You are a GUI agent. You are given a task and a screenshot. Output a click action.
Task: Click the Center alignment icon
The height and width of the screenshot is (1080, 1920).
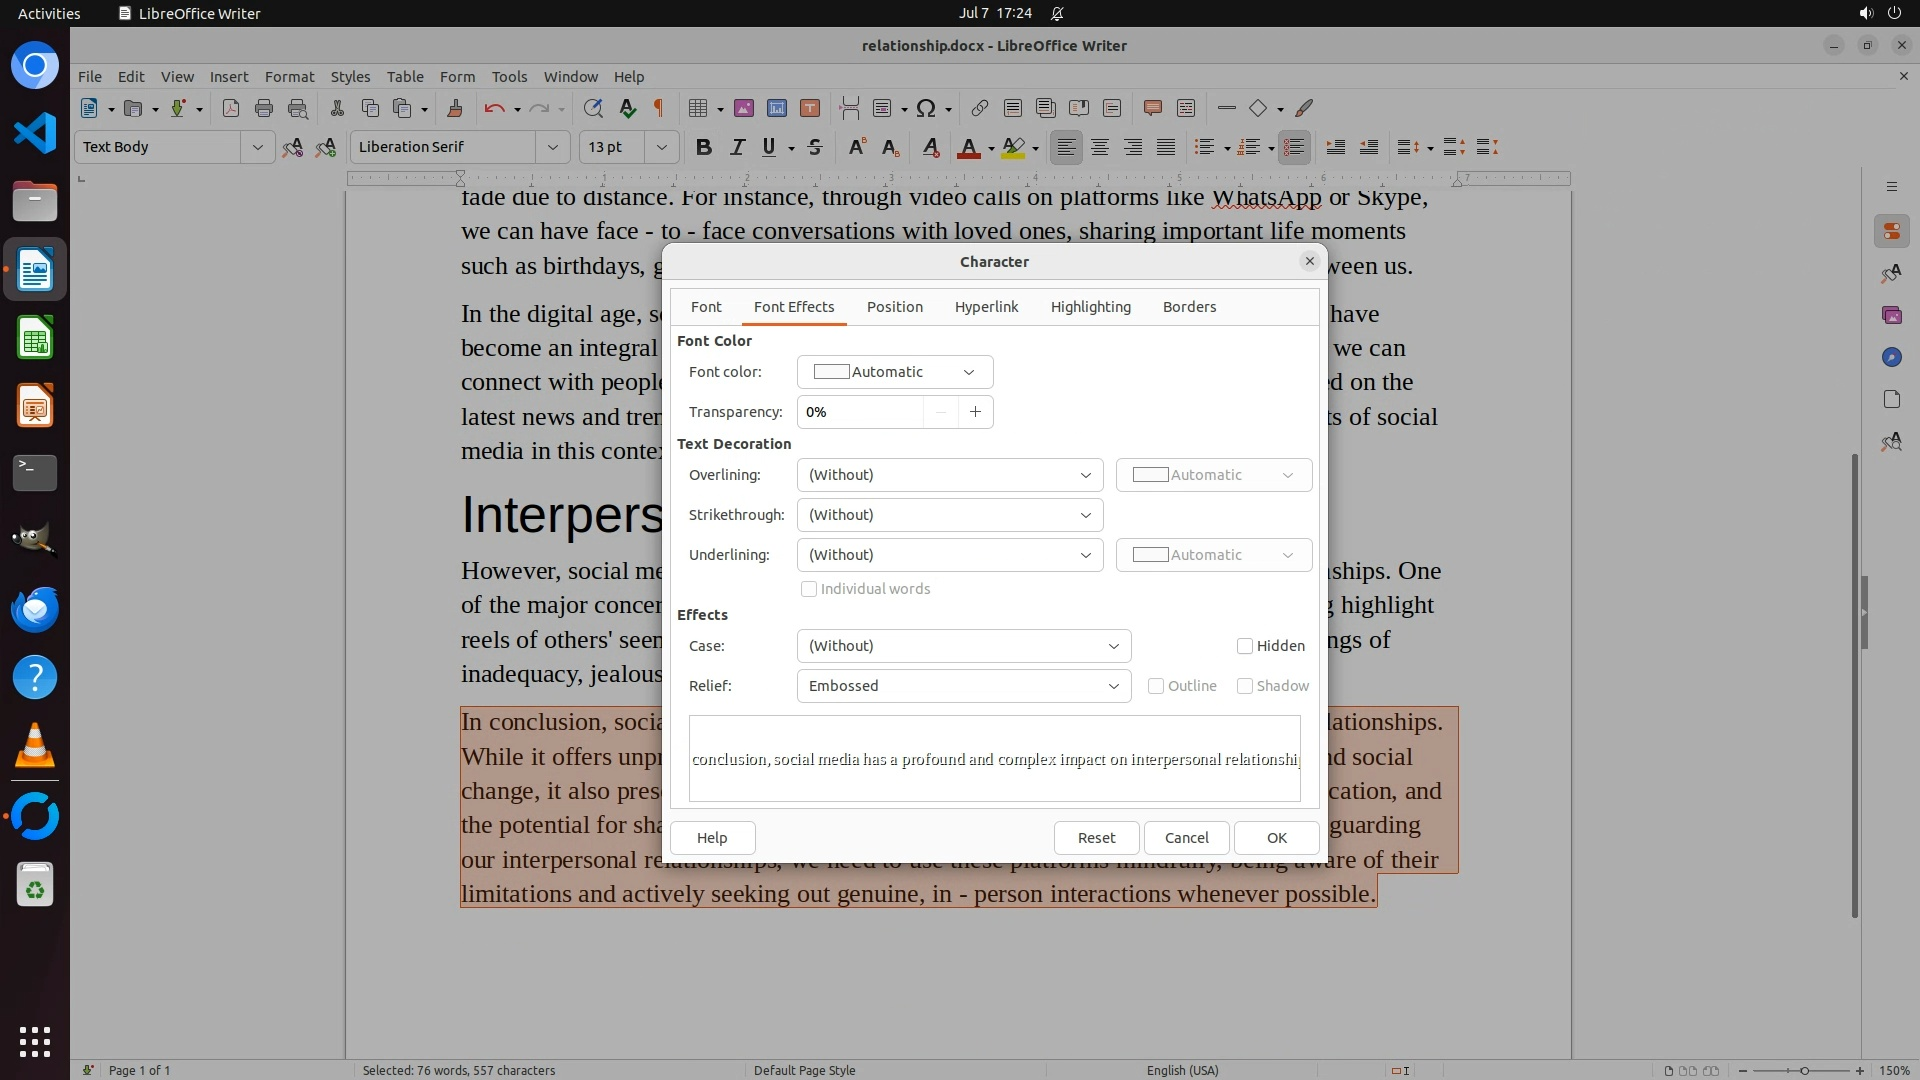pos(1099,147)
